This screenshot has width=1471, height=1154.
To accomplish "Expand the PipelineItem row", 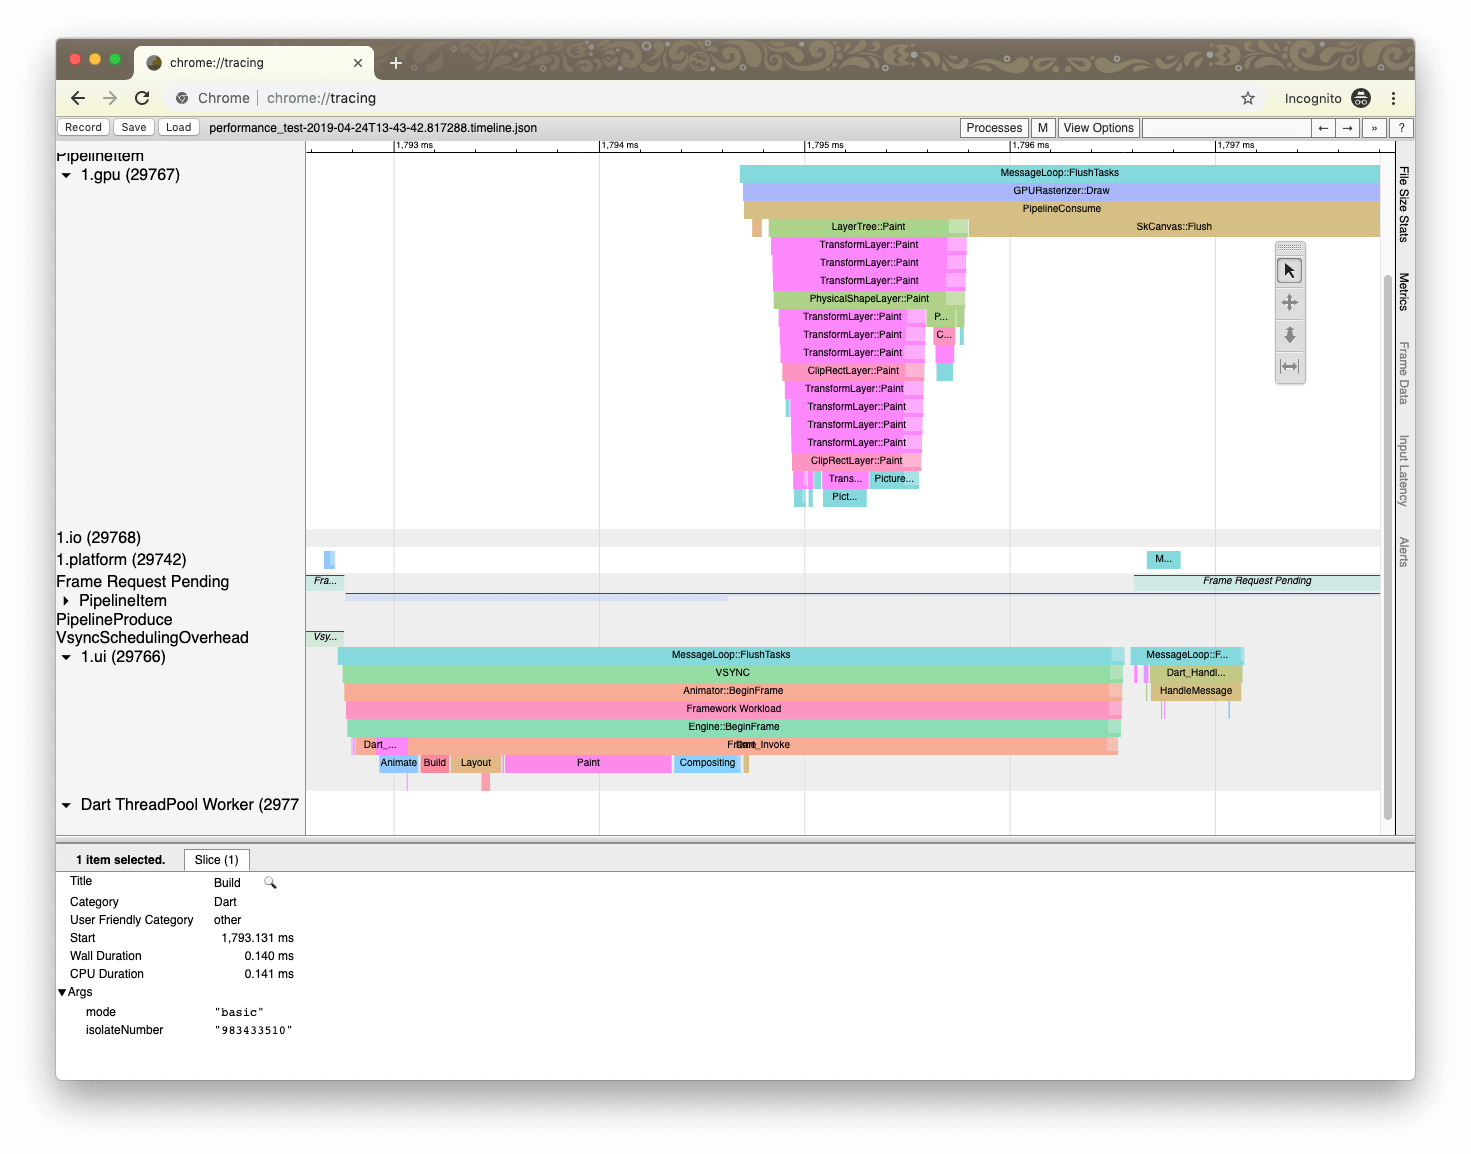I will [x=66, y=601].
